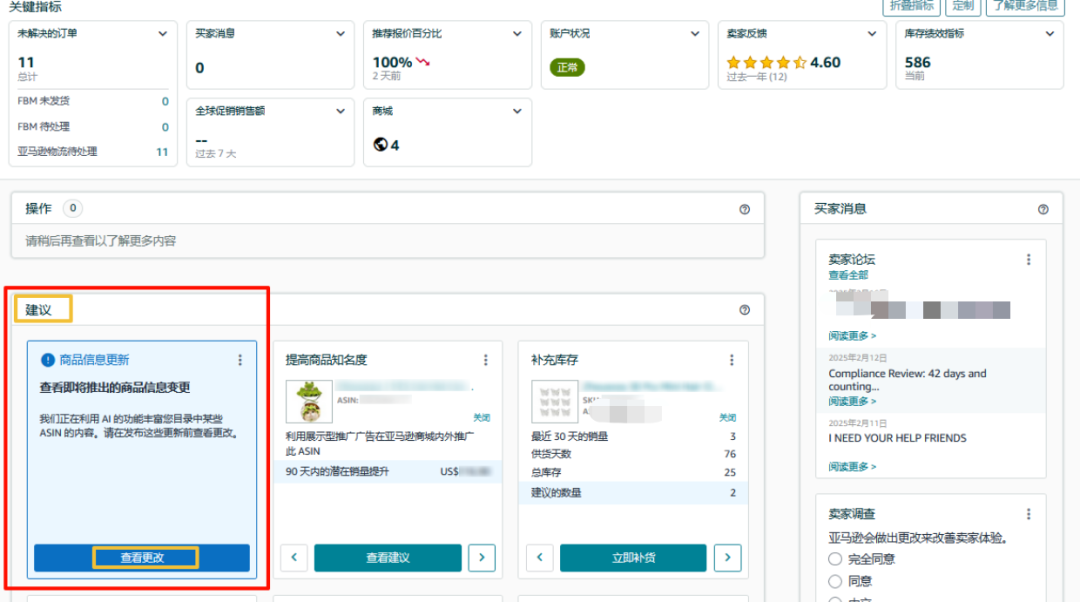This screenshot has width=1080, height=602.
Task: Open the three-dot menu on 补充库存 card
Action: [x=733, y=359]
